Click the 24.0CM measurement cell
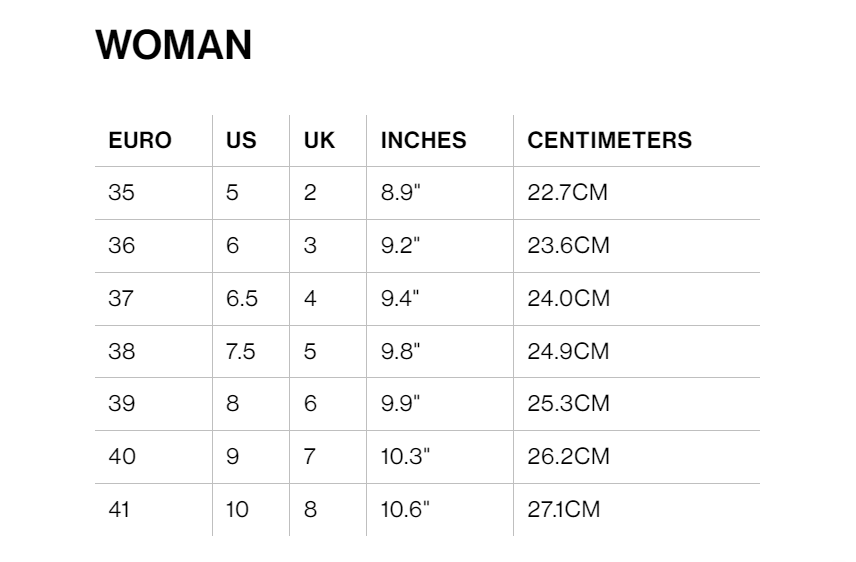856x562 pixels. click(568, 298)
